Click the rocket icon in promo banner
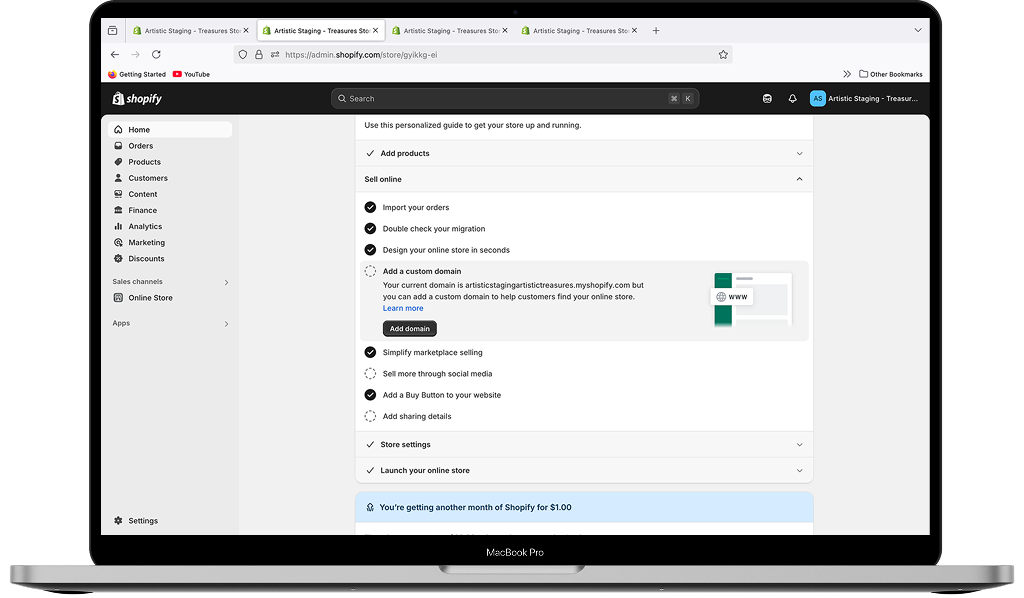Viewport: 1024px width, 598px height. (x=370, y=507)
